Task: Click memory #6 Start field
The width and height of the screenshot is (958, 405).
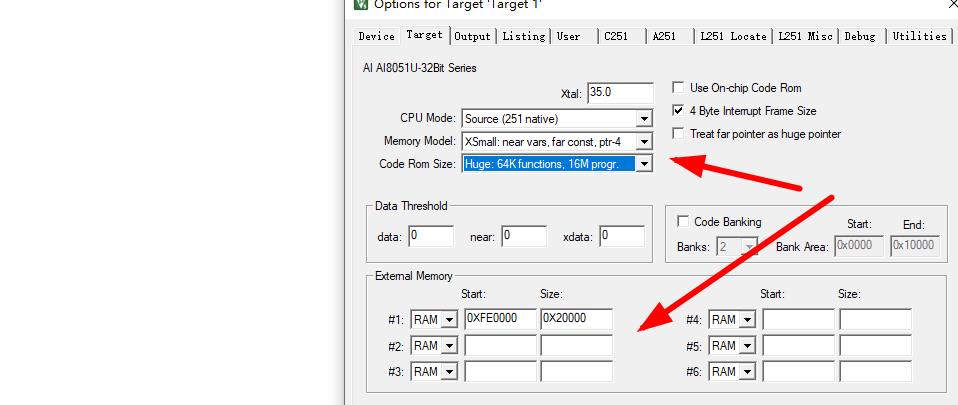Action: click(799, 371)
